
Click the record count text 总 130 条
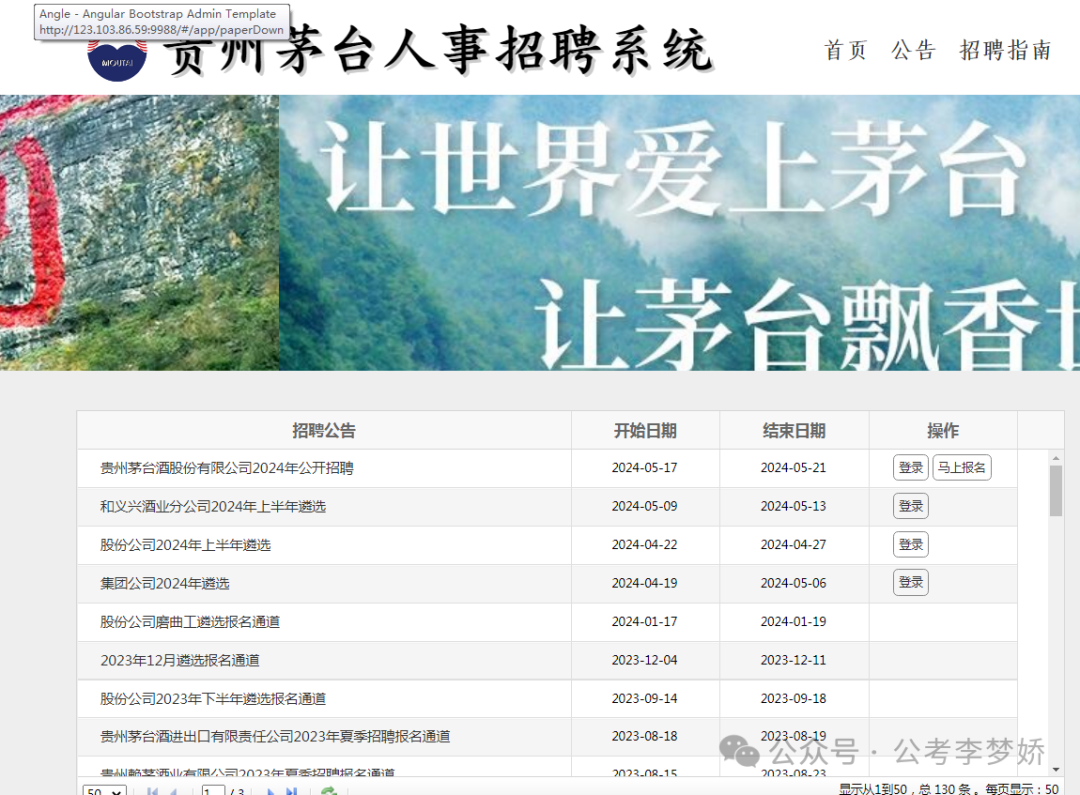(944, 789)
